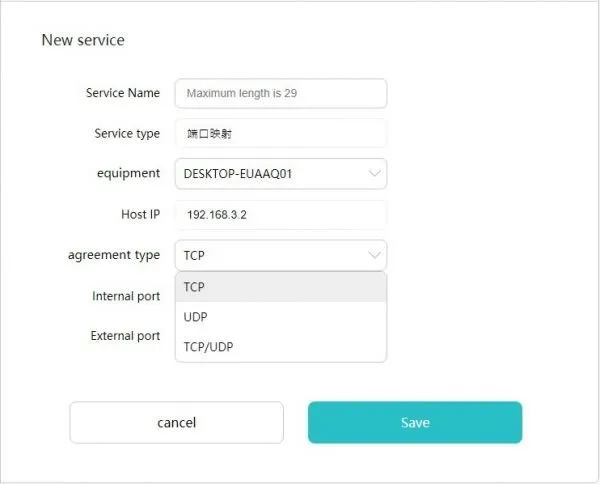Collapse the agreement type combo box showing TCP
This screenshot has height=484, width=600.
coord(270,255)
